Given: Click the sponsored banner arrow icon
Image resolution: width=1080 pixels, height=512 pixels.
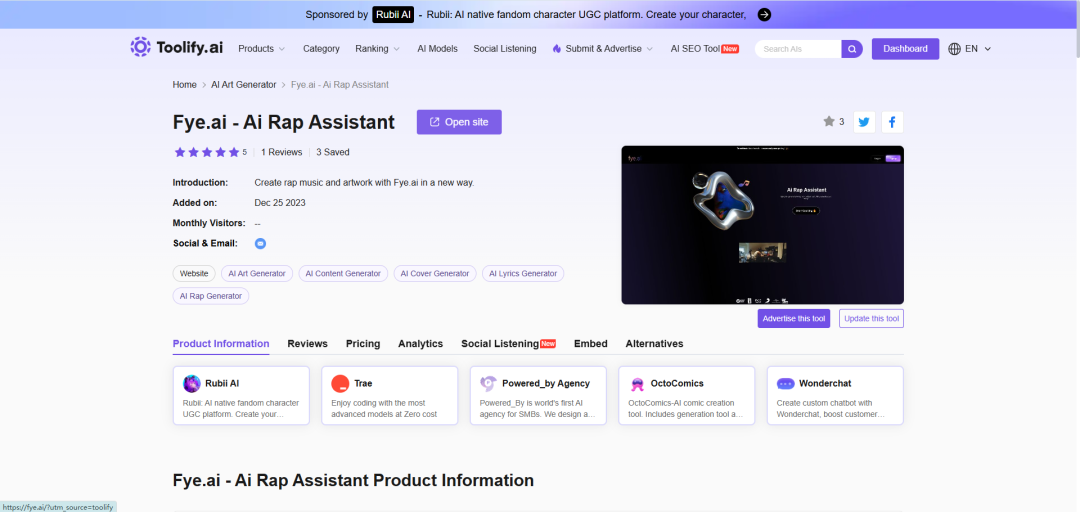Looking at the screenshot, I should coord(764,14).
